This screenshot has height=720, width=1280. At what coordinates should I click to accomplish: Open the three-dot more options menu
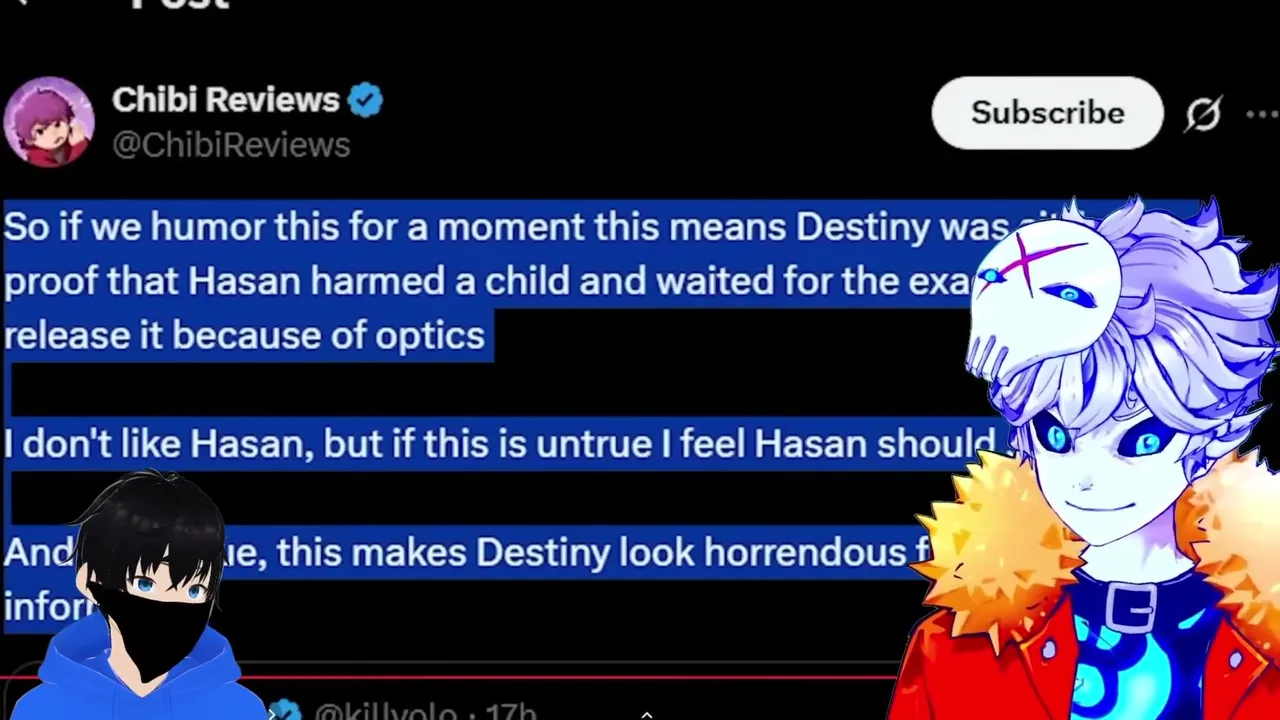(1262, 114)
